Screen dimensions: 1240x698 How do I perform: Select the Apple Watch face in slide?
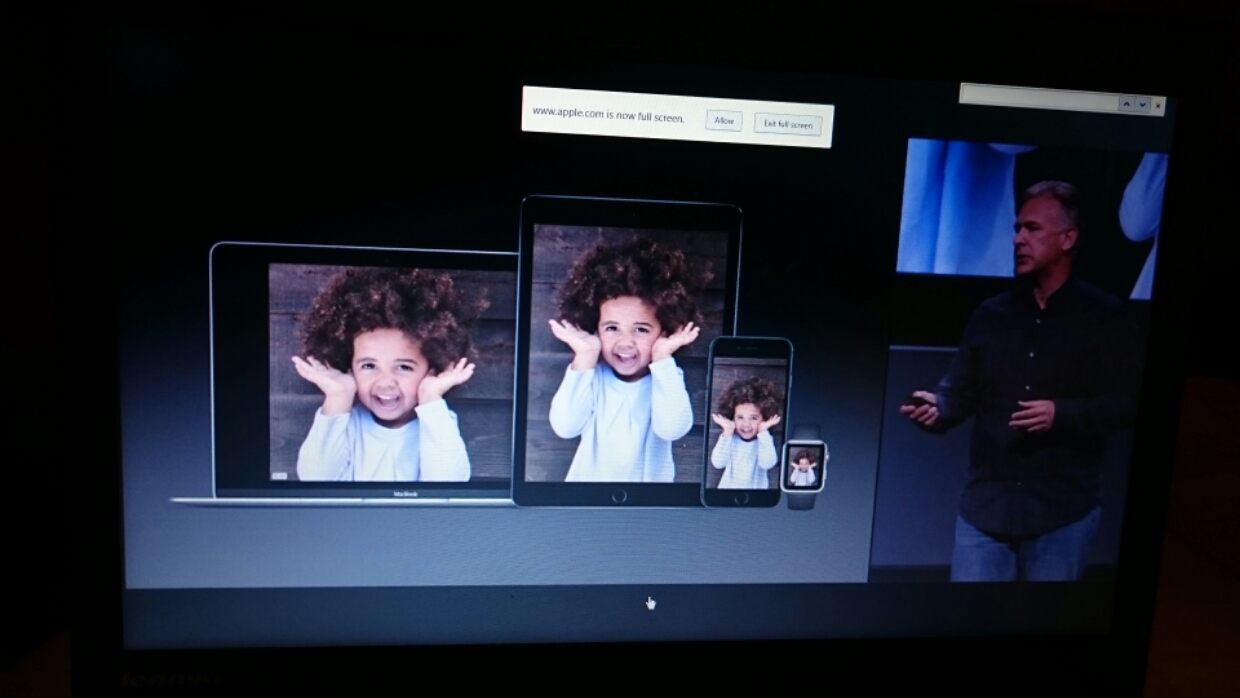point(803,465)
